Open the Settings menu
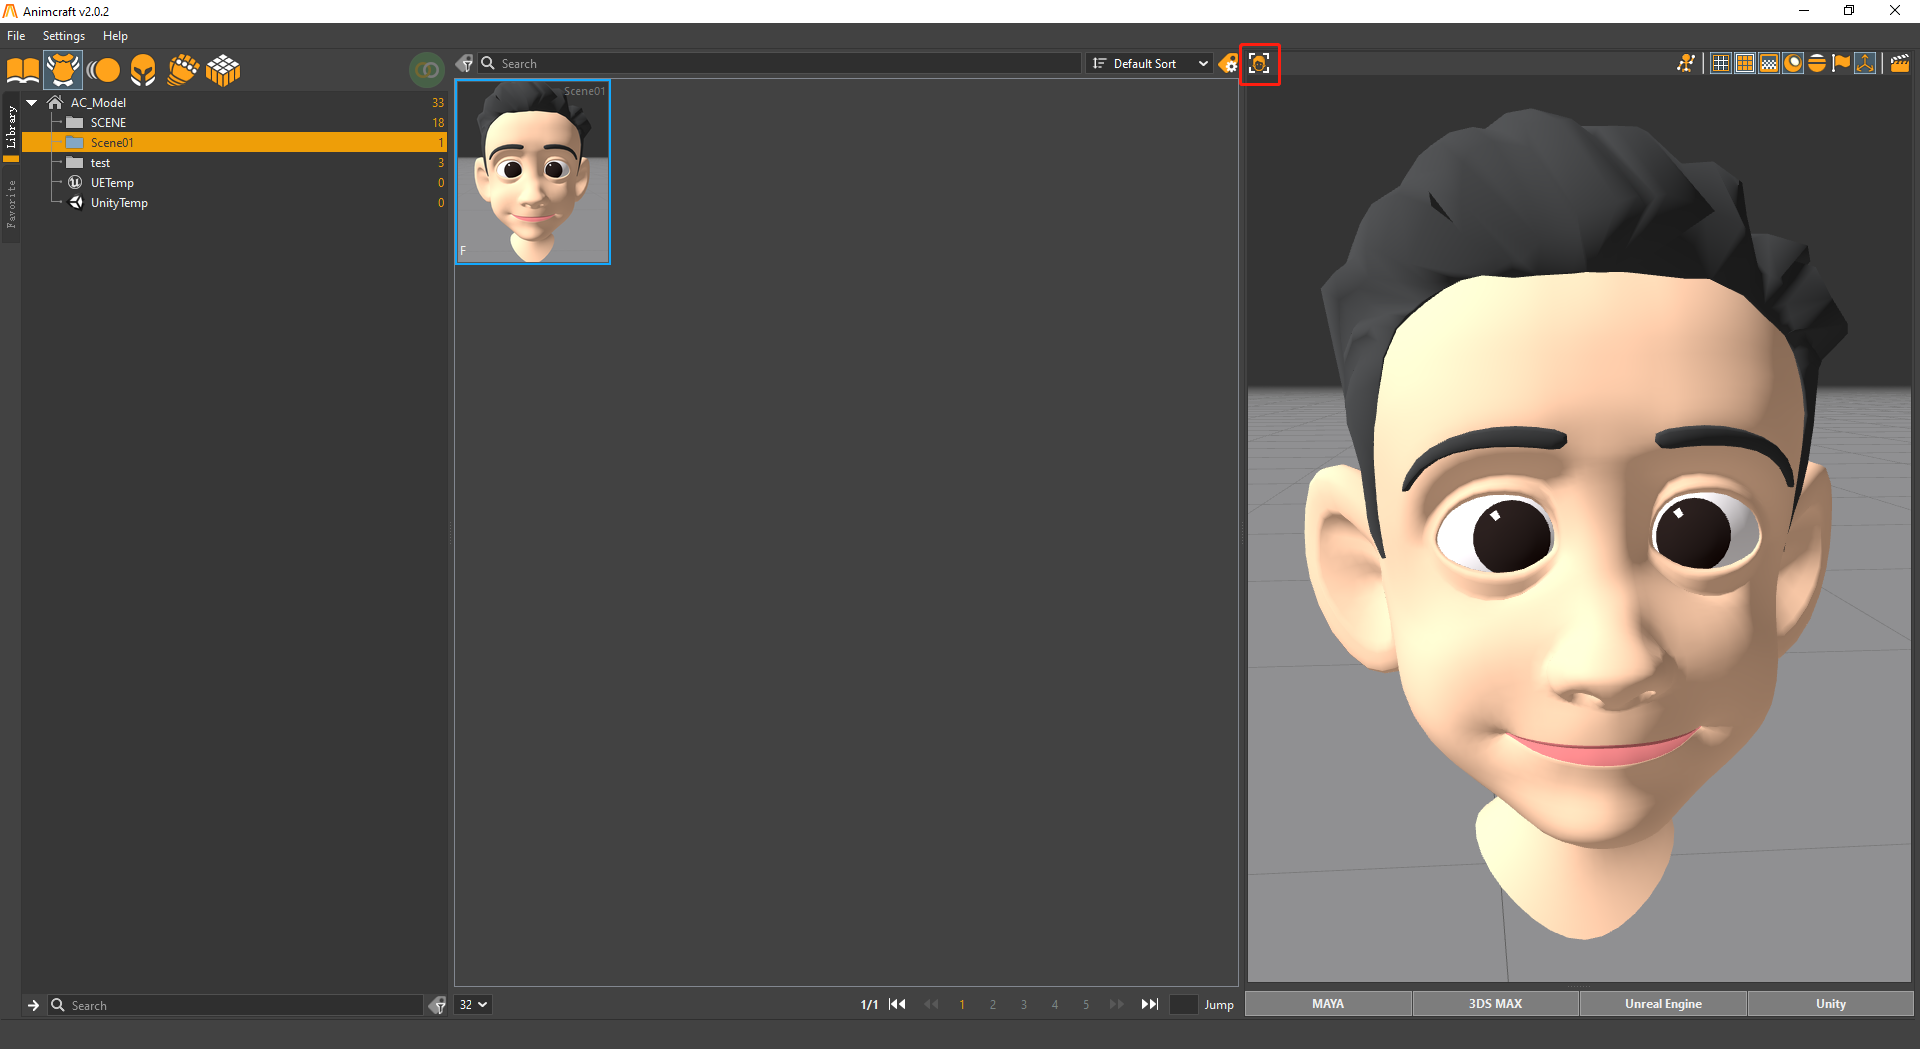The height and width of the screenshot is (1049, 1920). (x=64, y=36)
